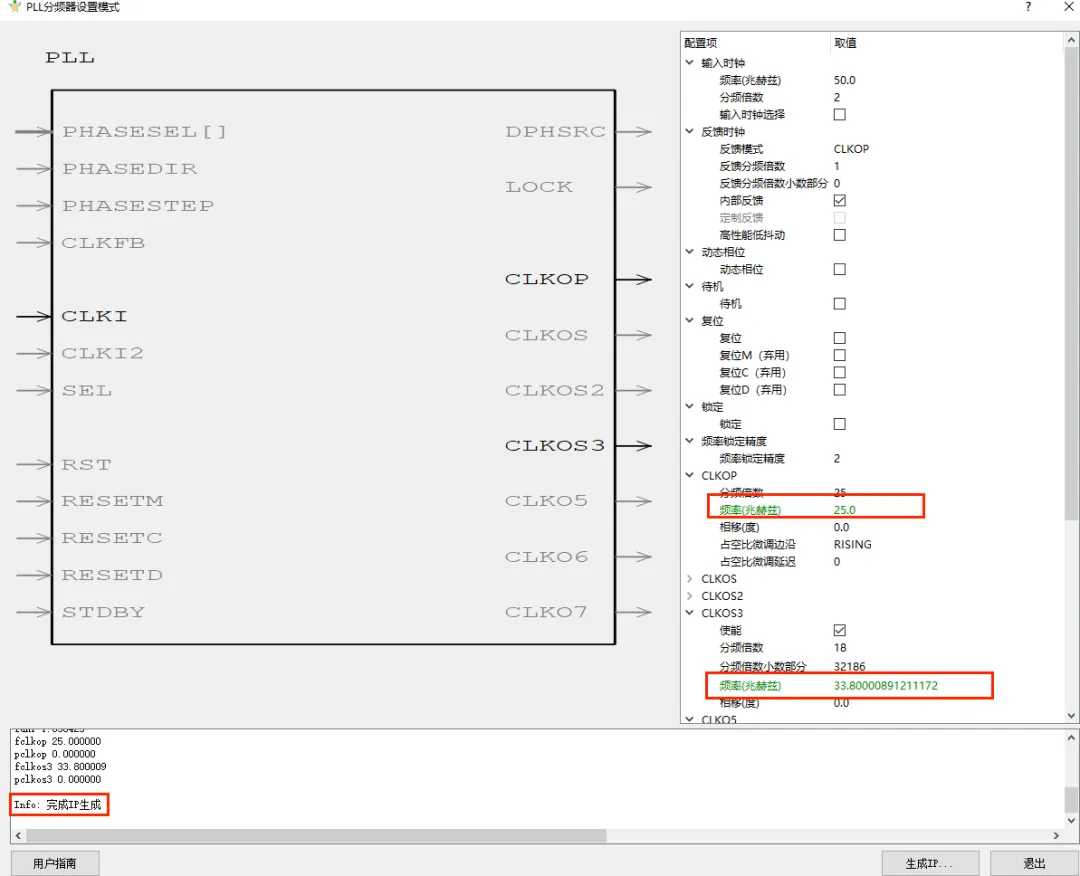Click the log panel scroll-down arrow
The image size is (1080, 876).
(x=1071, y=821)
